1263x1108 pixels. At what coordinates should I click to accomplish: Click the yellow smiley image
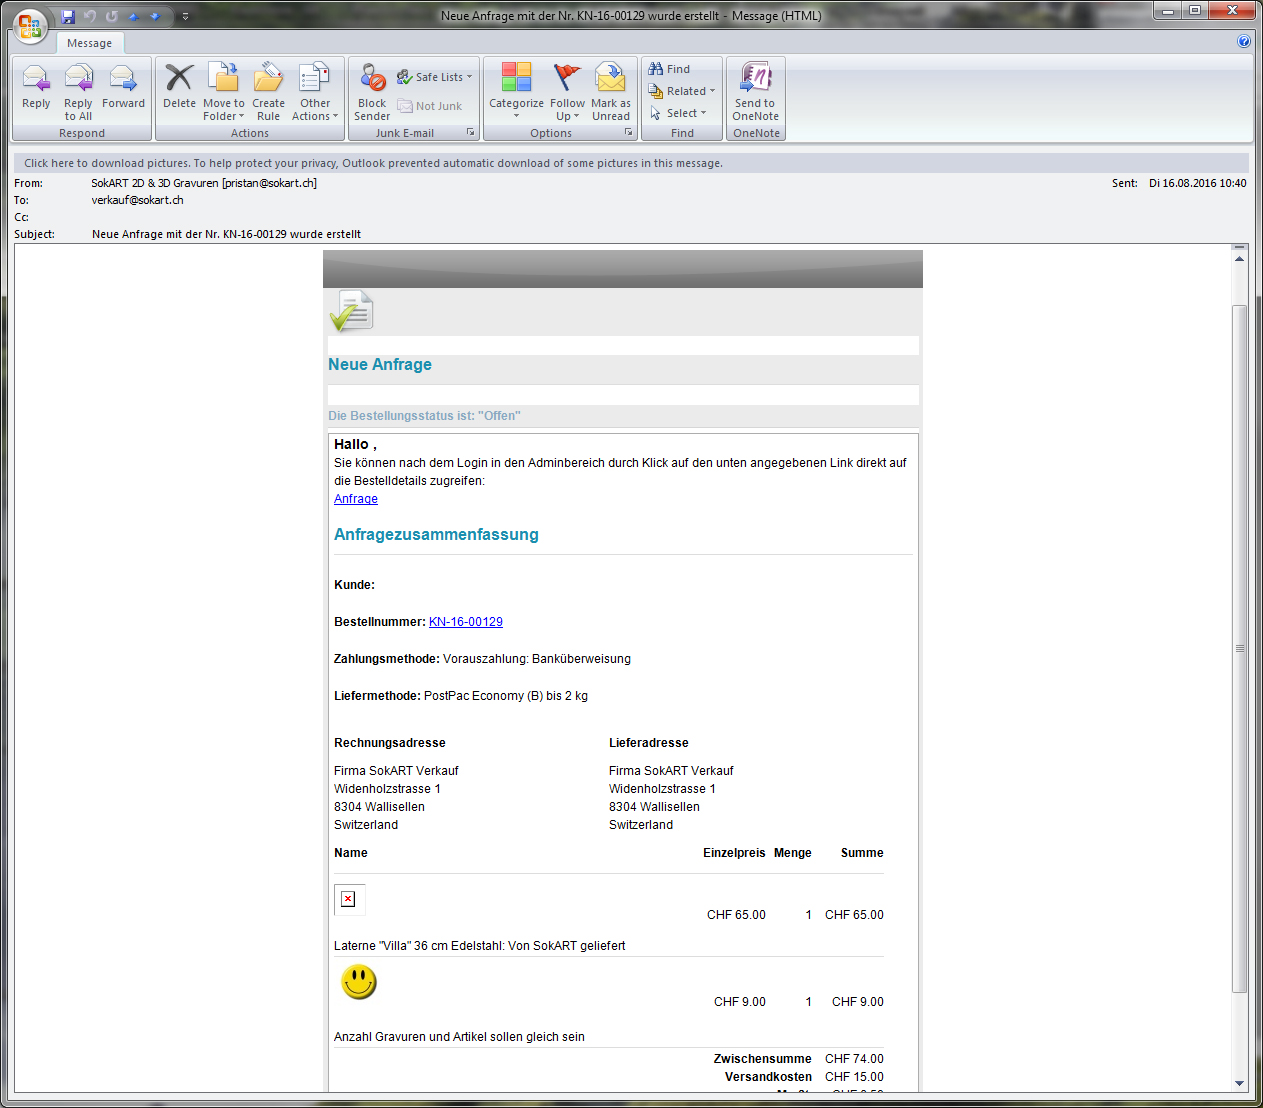tap(359, 982)
